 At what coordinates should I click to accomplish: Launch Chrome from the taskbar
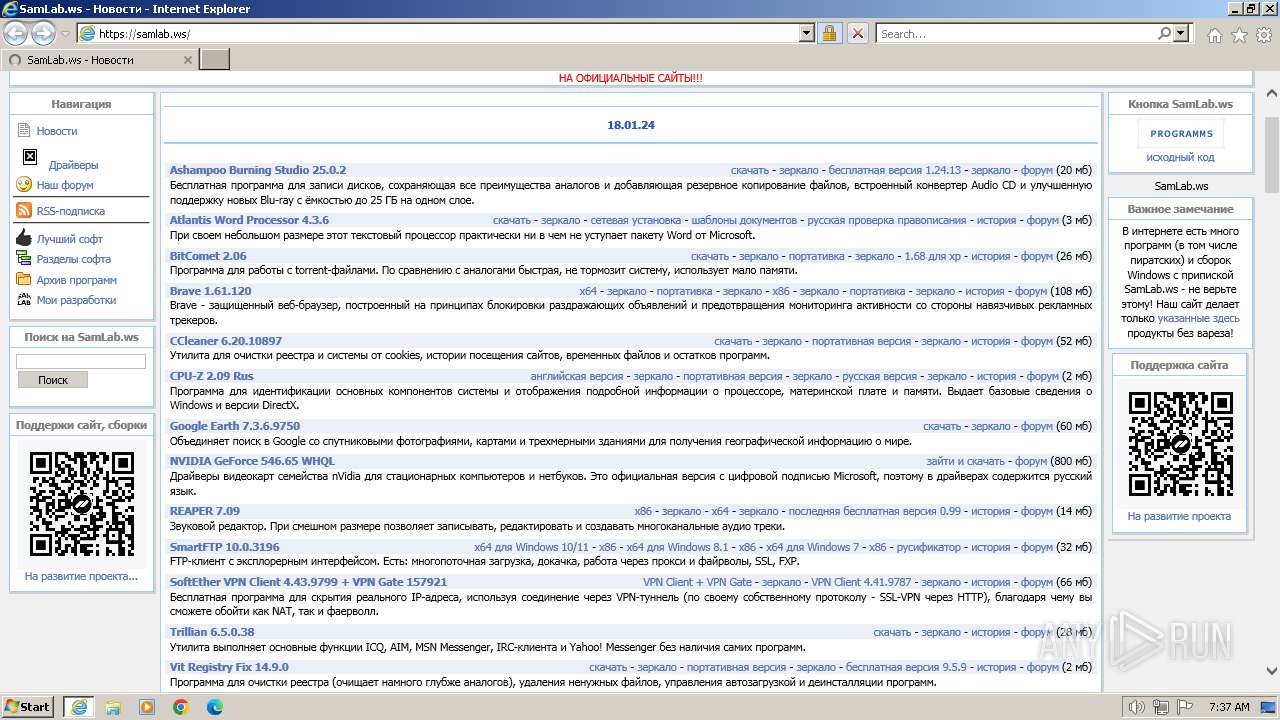coord(181,707)
